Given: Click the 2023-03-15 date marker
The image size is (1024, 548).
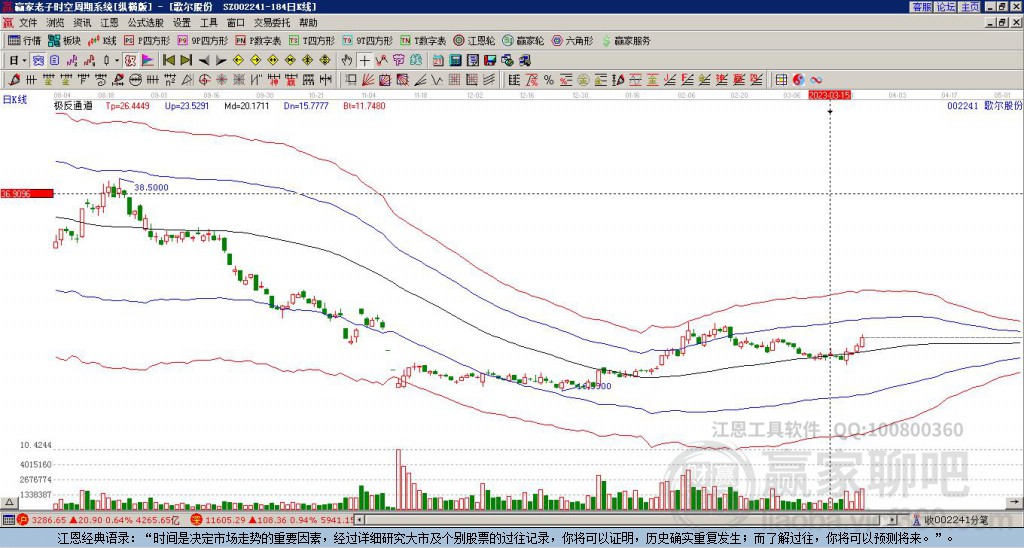Looking at the screenshot, I should pyautogui.click(x=829, y=95).
